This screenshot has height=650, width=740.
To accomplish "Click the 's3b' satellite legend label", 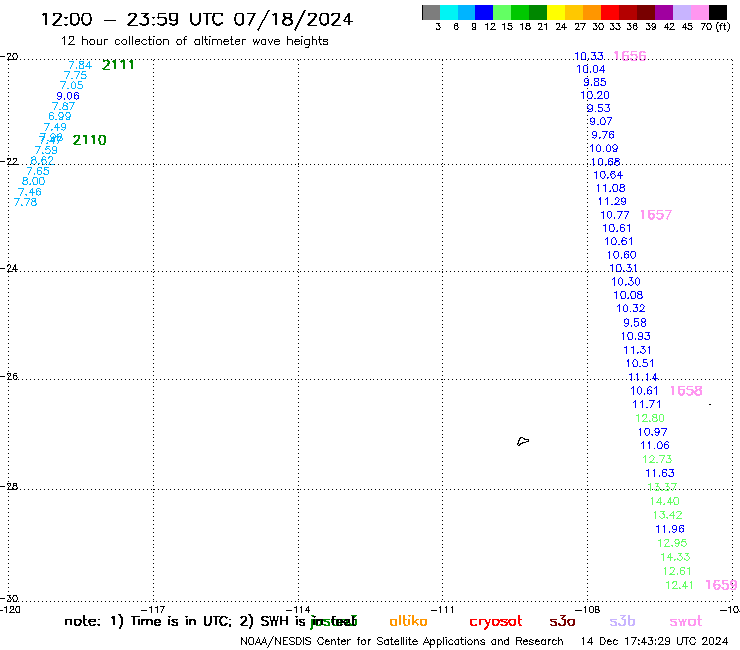I will [622, 621].
